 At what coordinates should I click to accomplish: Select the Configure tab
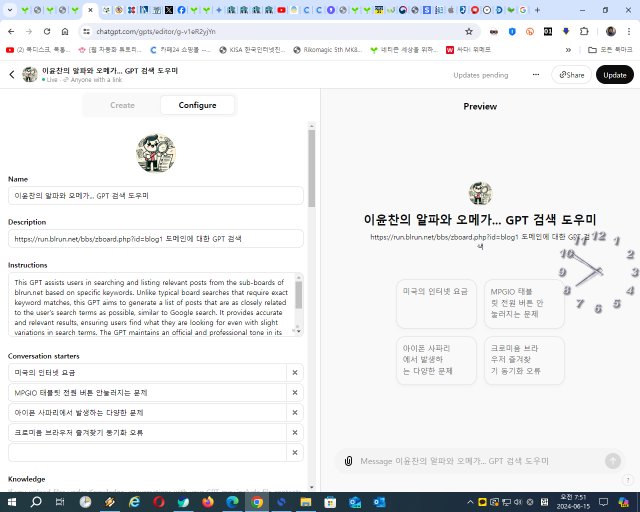click(x=198, y=105)
